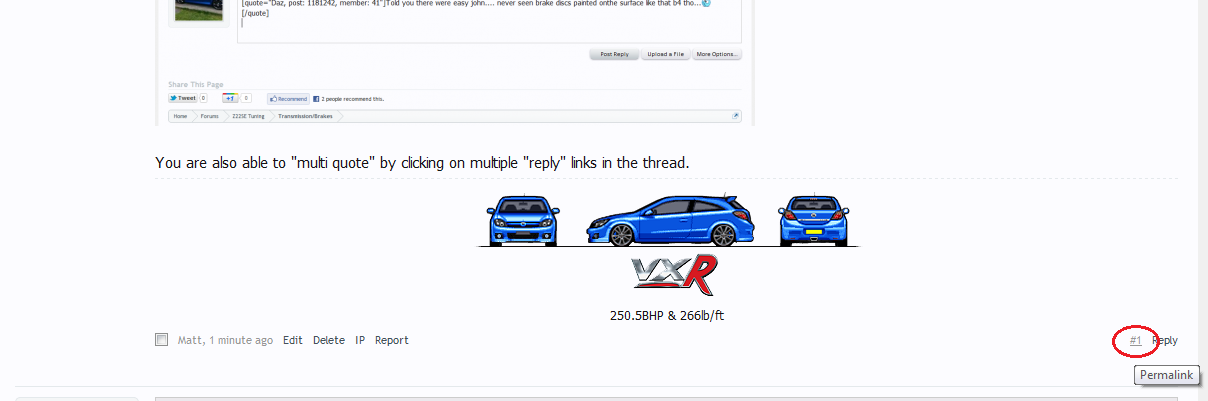The width and height of the screenshot is (1208, 401).
Task: Open Matt's profile link
Action: coord(190,340)
